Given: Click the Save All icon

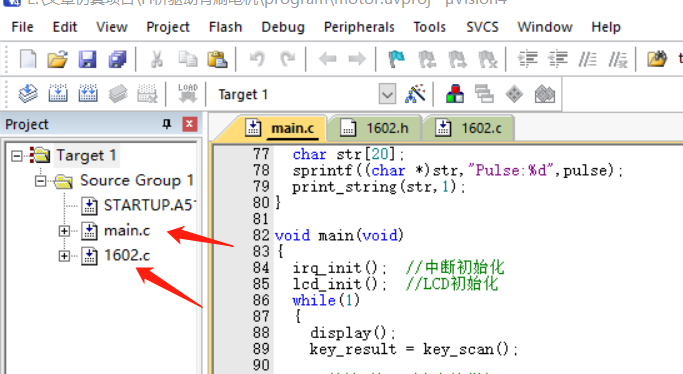Looking at the screenshot, I should [x=117, y=59].
